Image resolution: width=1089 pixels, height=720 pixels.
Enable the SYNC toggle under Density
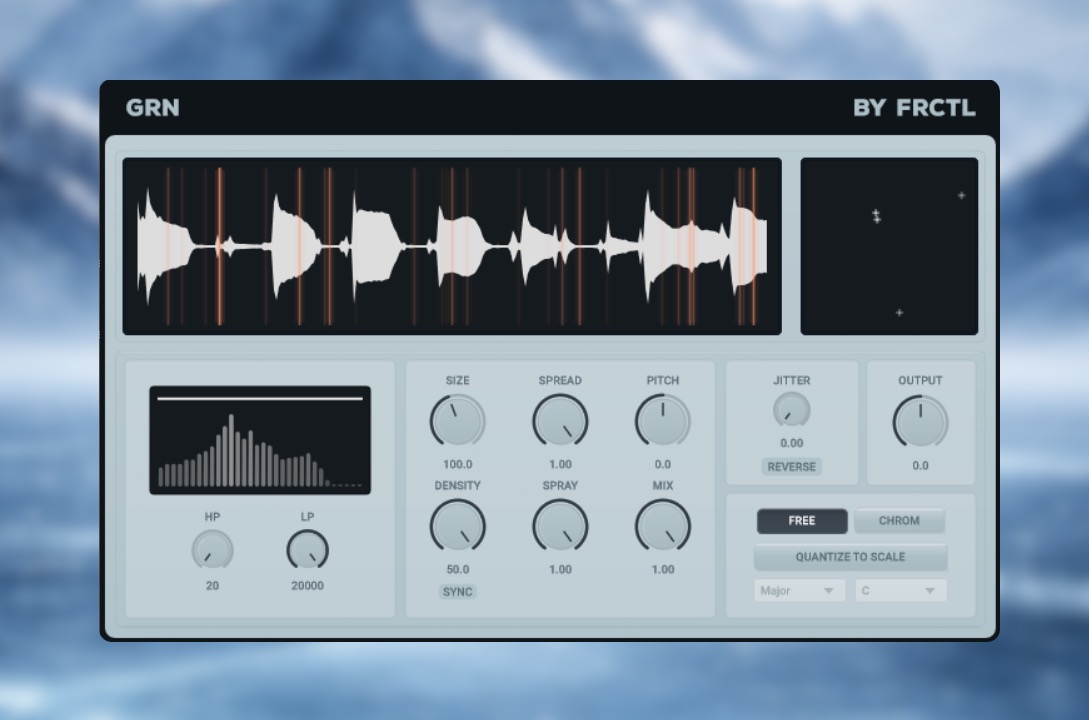point(457,592)
